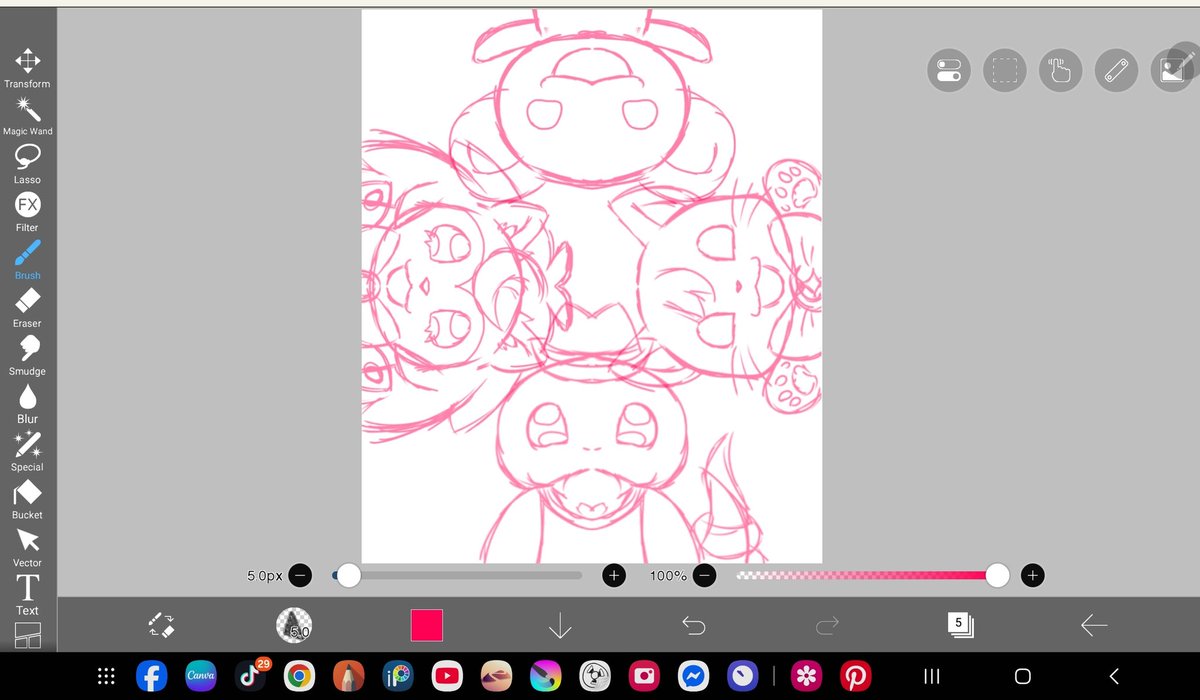Viewport: 1200px width, 700px height.
Task: Decrease brush opacity with minus button
Action: point(704,576)
